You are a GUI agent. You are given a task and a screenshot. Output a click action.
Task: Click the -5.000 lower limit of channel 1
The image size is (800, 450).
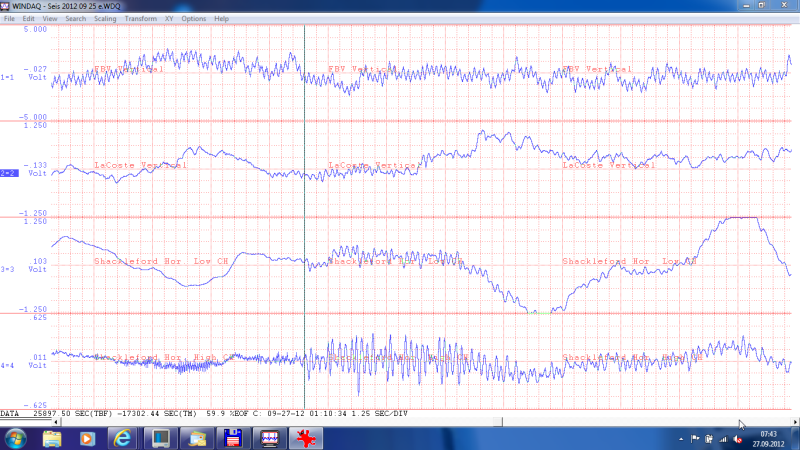tap(33, 117)
